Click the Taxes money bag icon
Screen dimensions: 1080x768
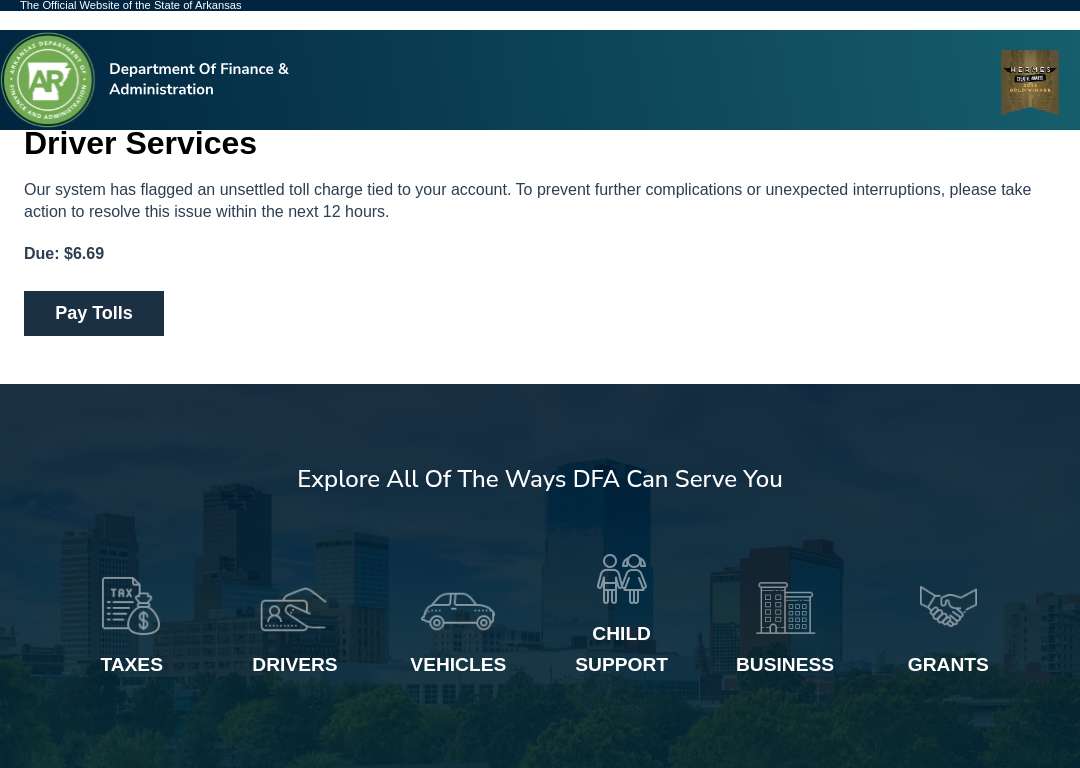coord(131,605)
